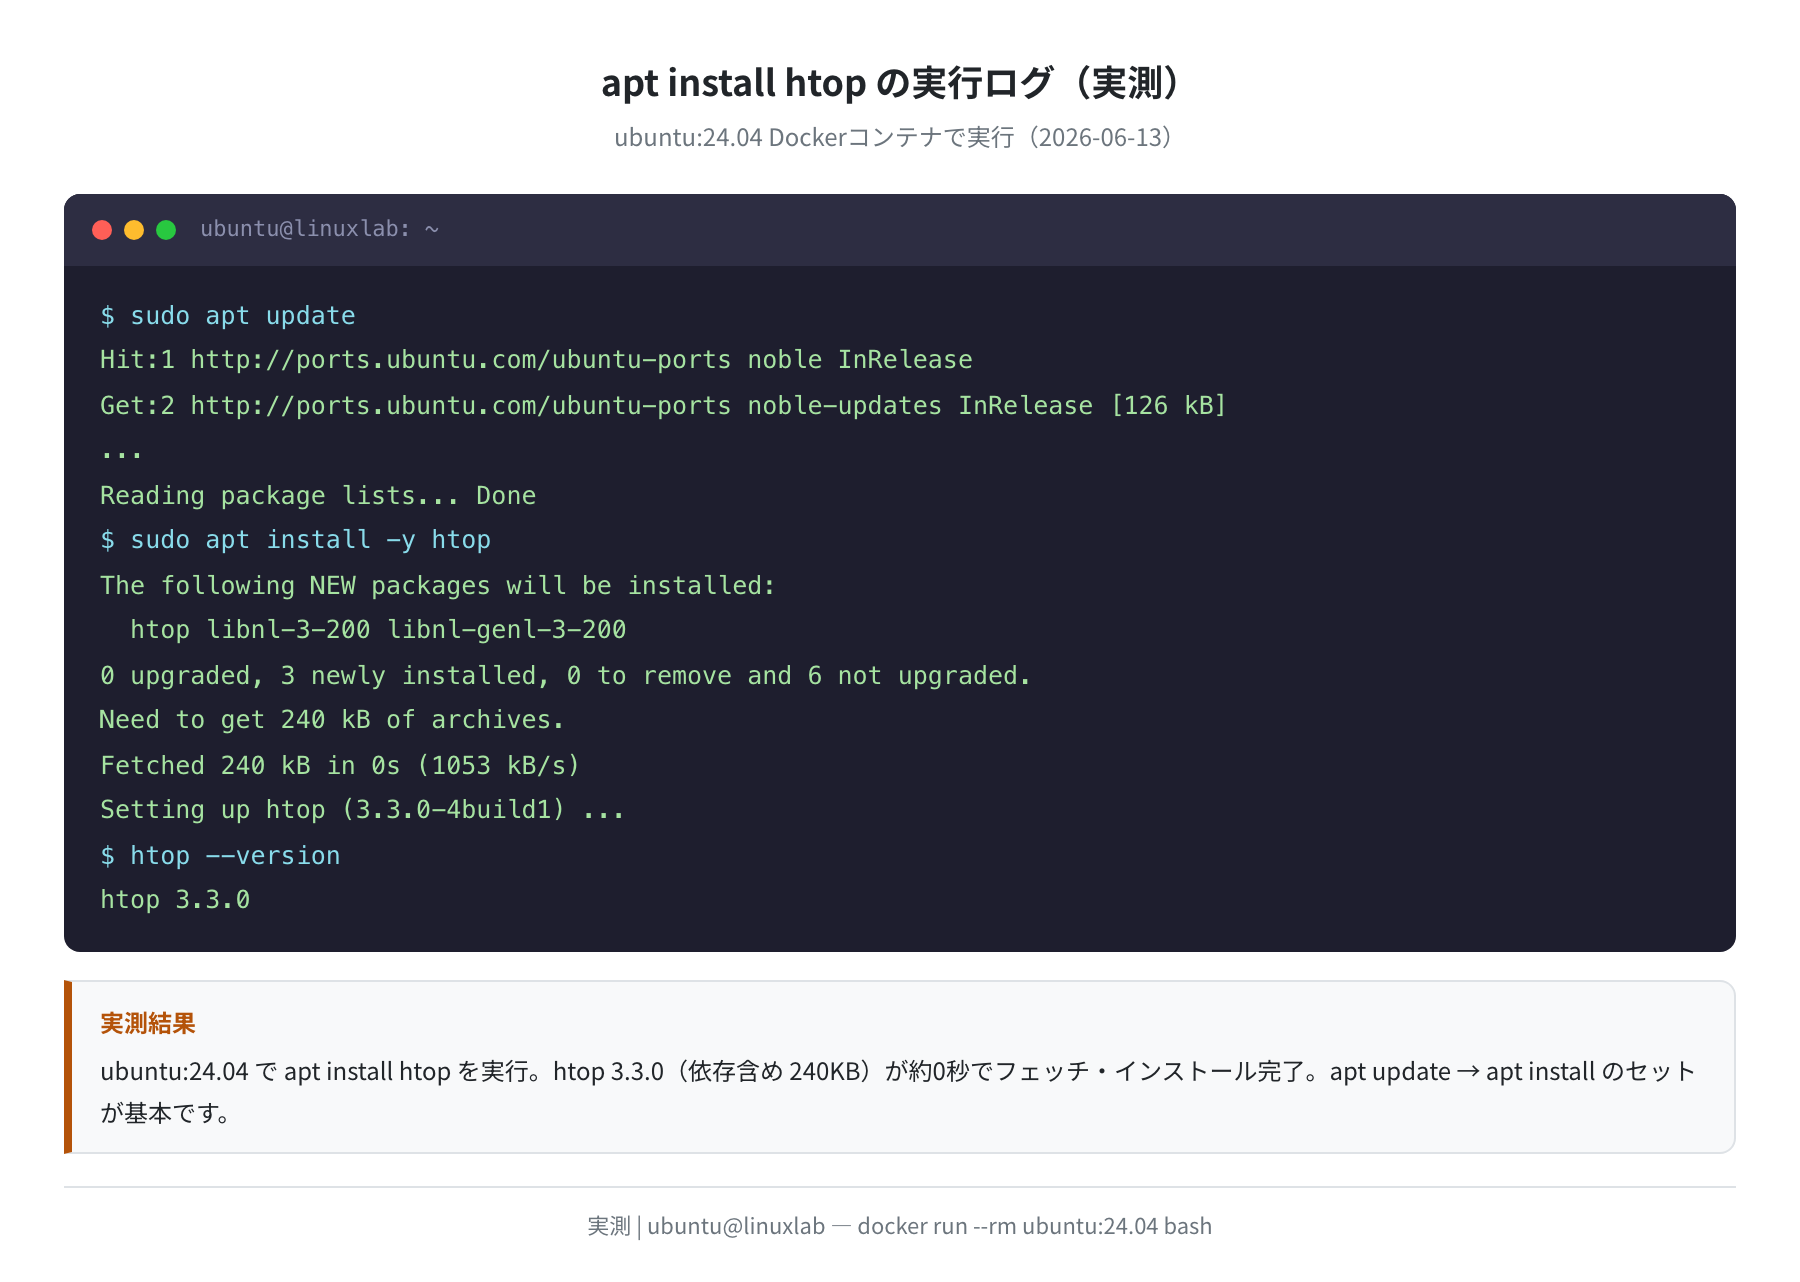This screenshot has height=1282, width=1800.
Task: Click the green maximize dot in terminal header
Action: [x=166, y=230]
